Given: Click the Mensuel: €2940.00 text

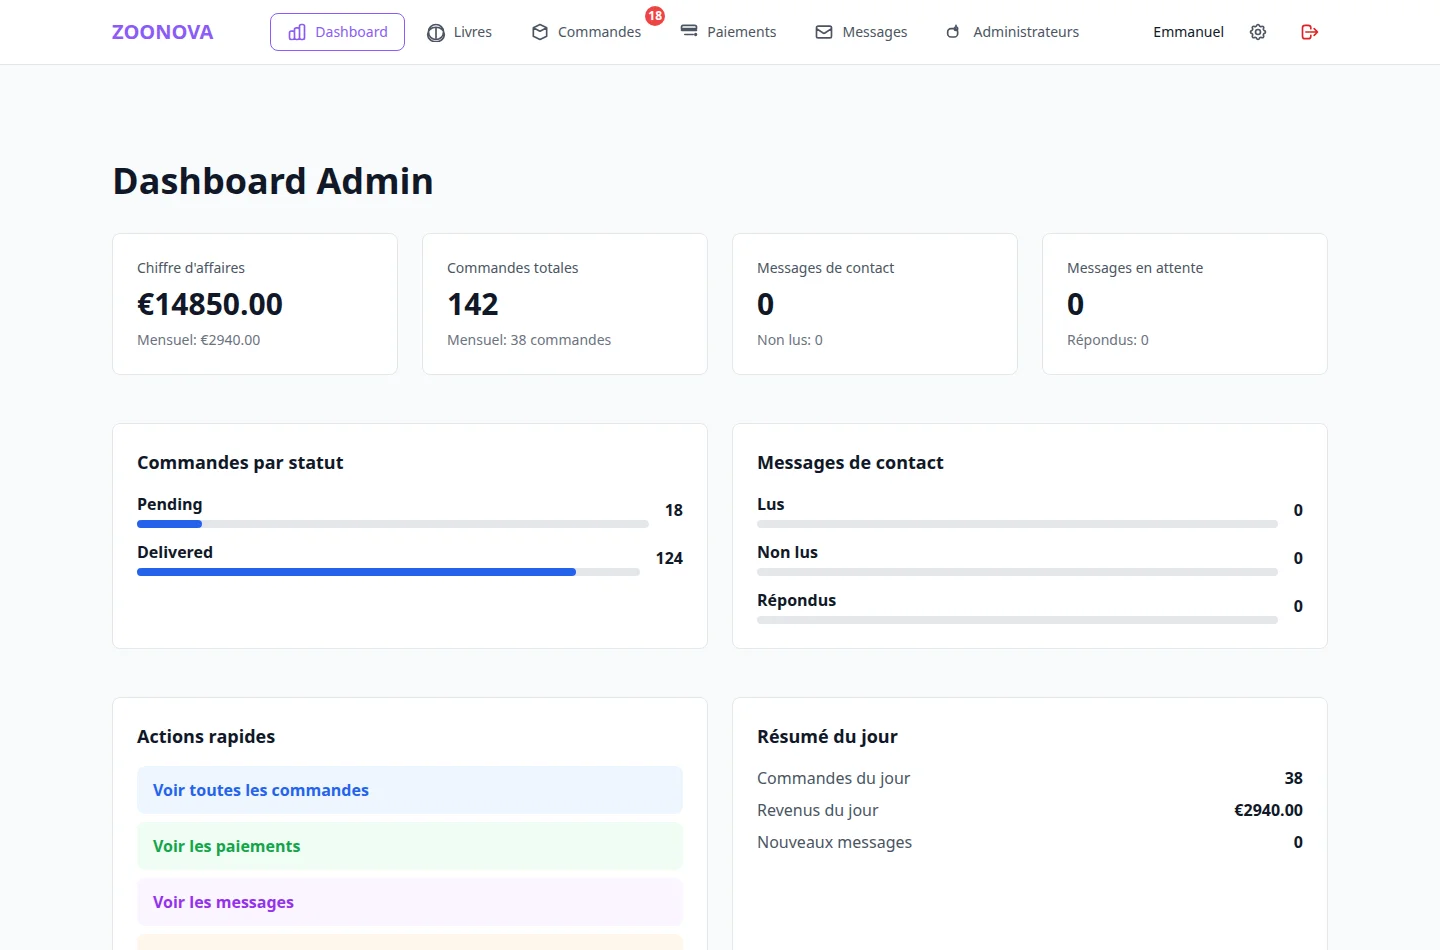Looking at the screenshot, I should (198, 340).
